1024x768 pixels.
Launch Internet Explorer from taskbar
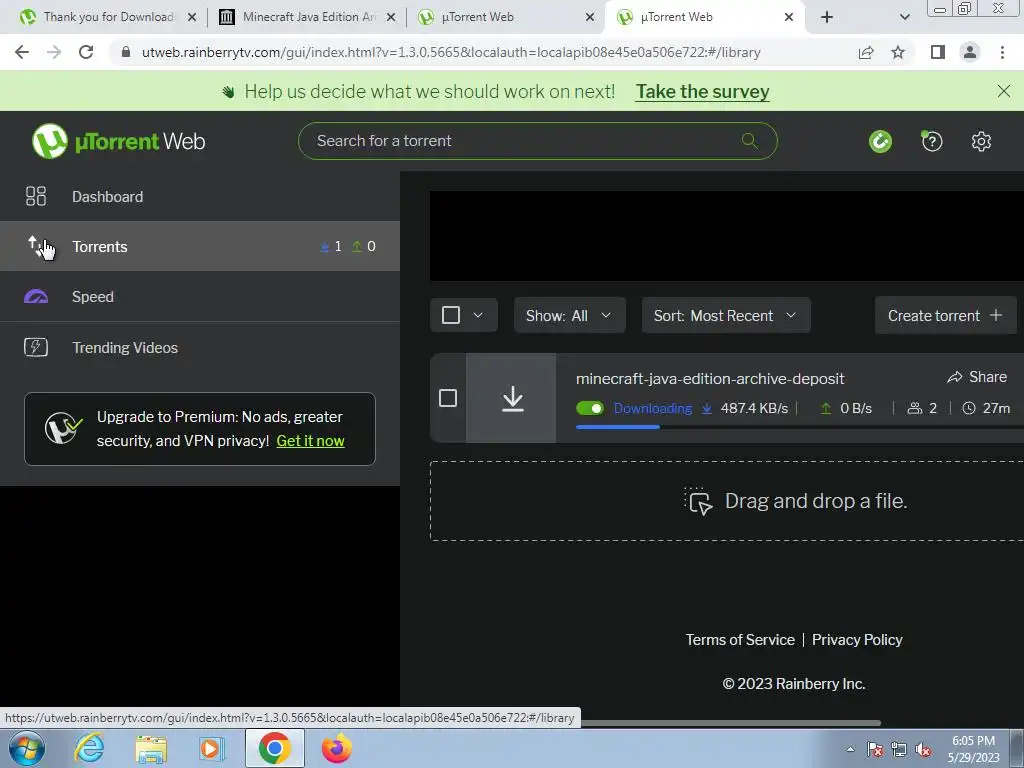click(x=89, y=748)
